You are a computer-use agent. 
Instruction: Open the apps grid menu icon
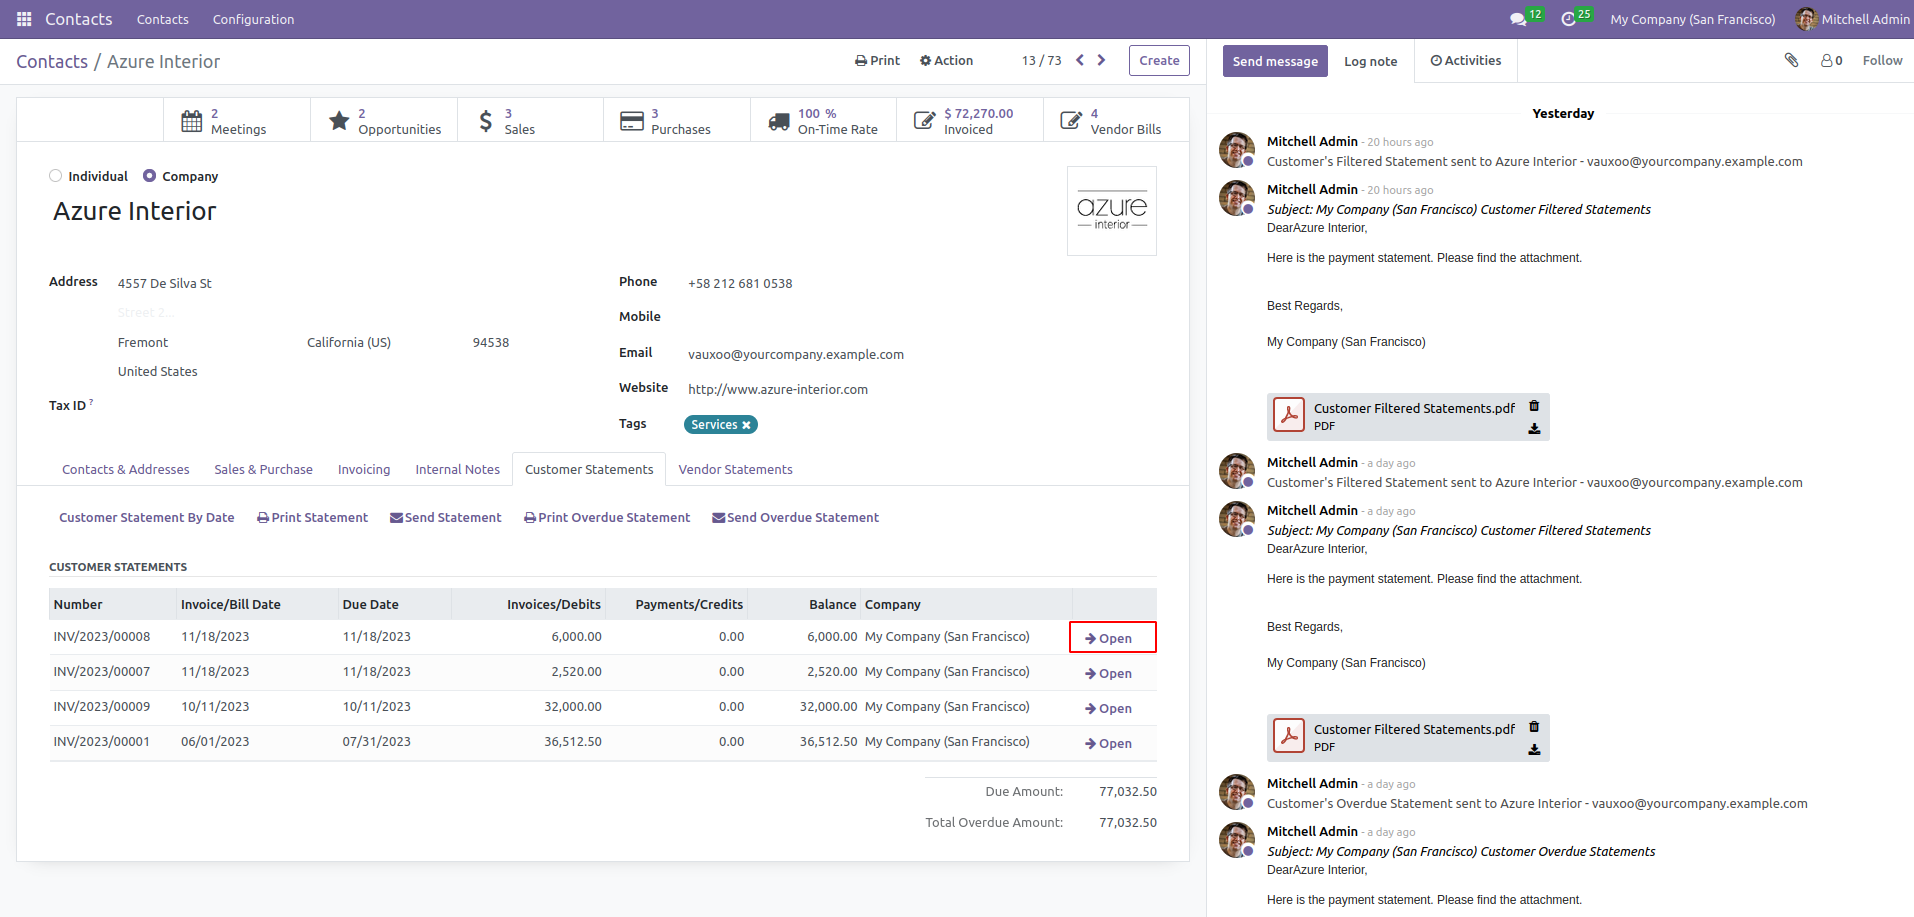24,19
